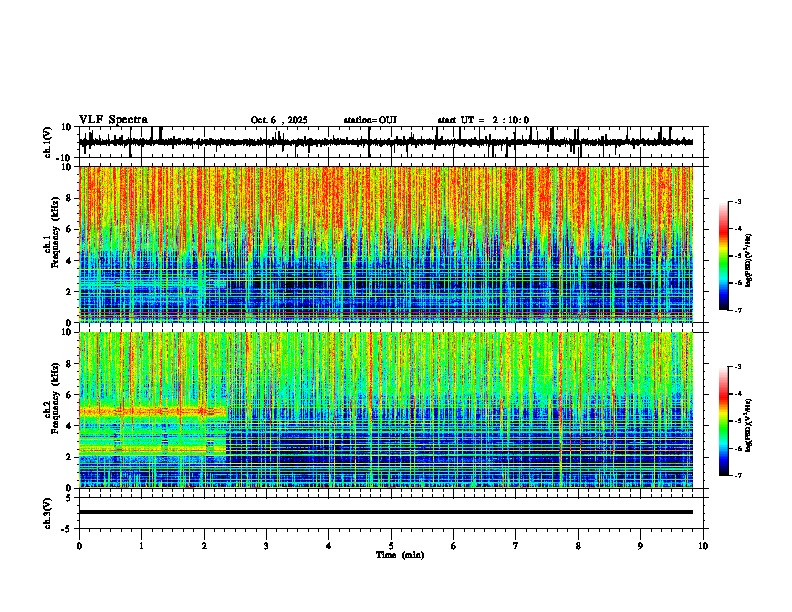Select the date text 'Oct. 6, 2025'

279,120
